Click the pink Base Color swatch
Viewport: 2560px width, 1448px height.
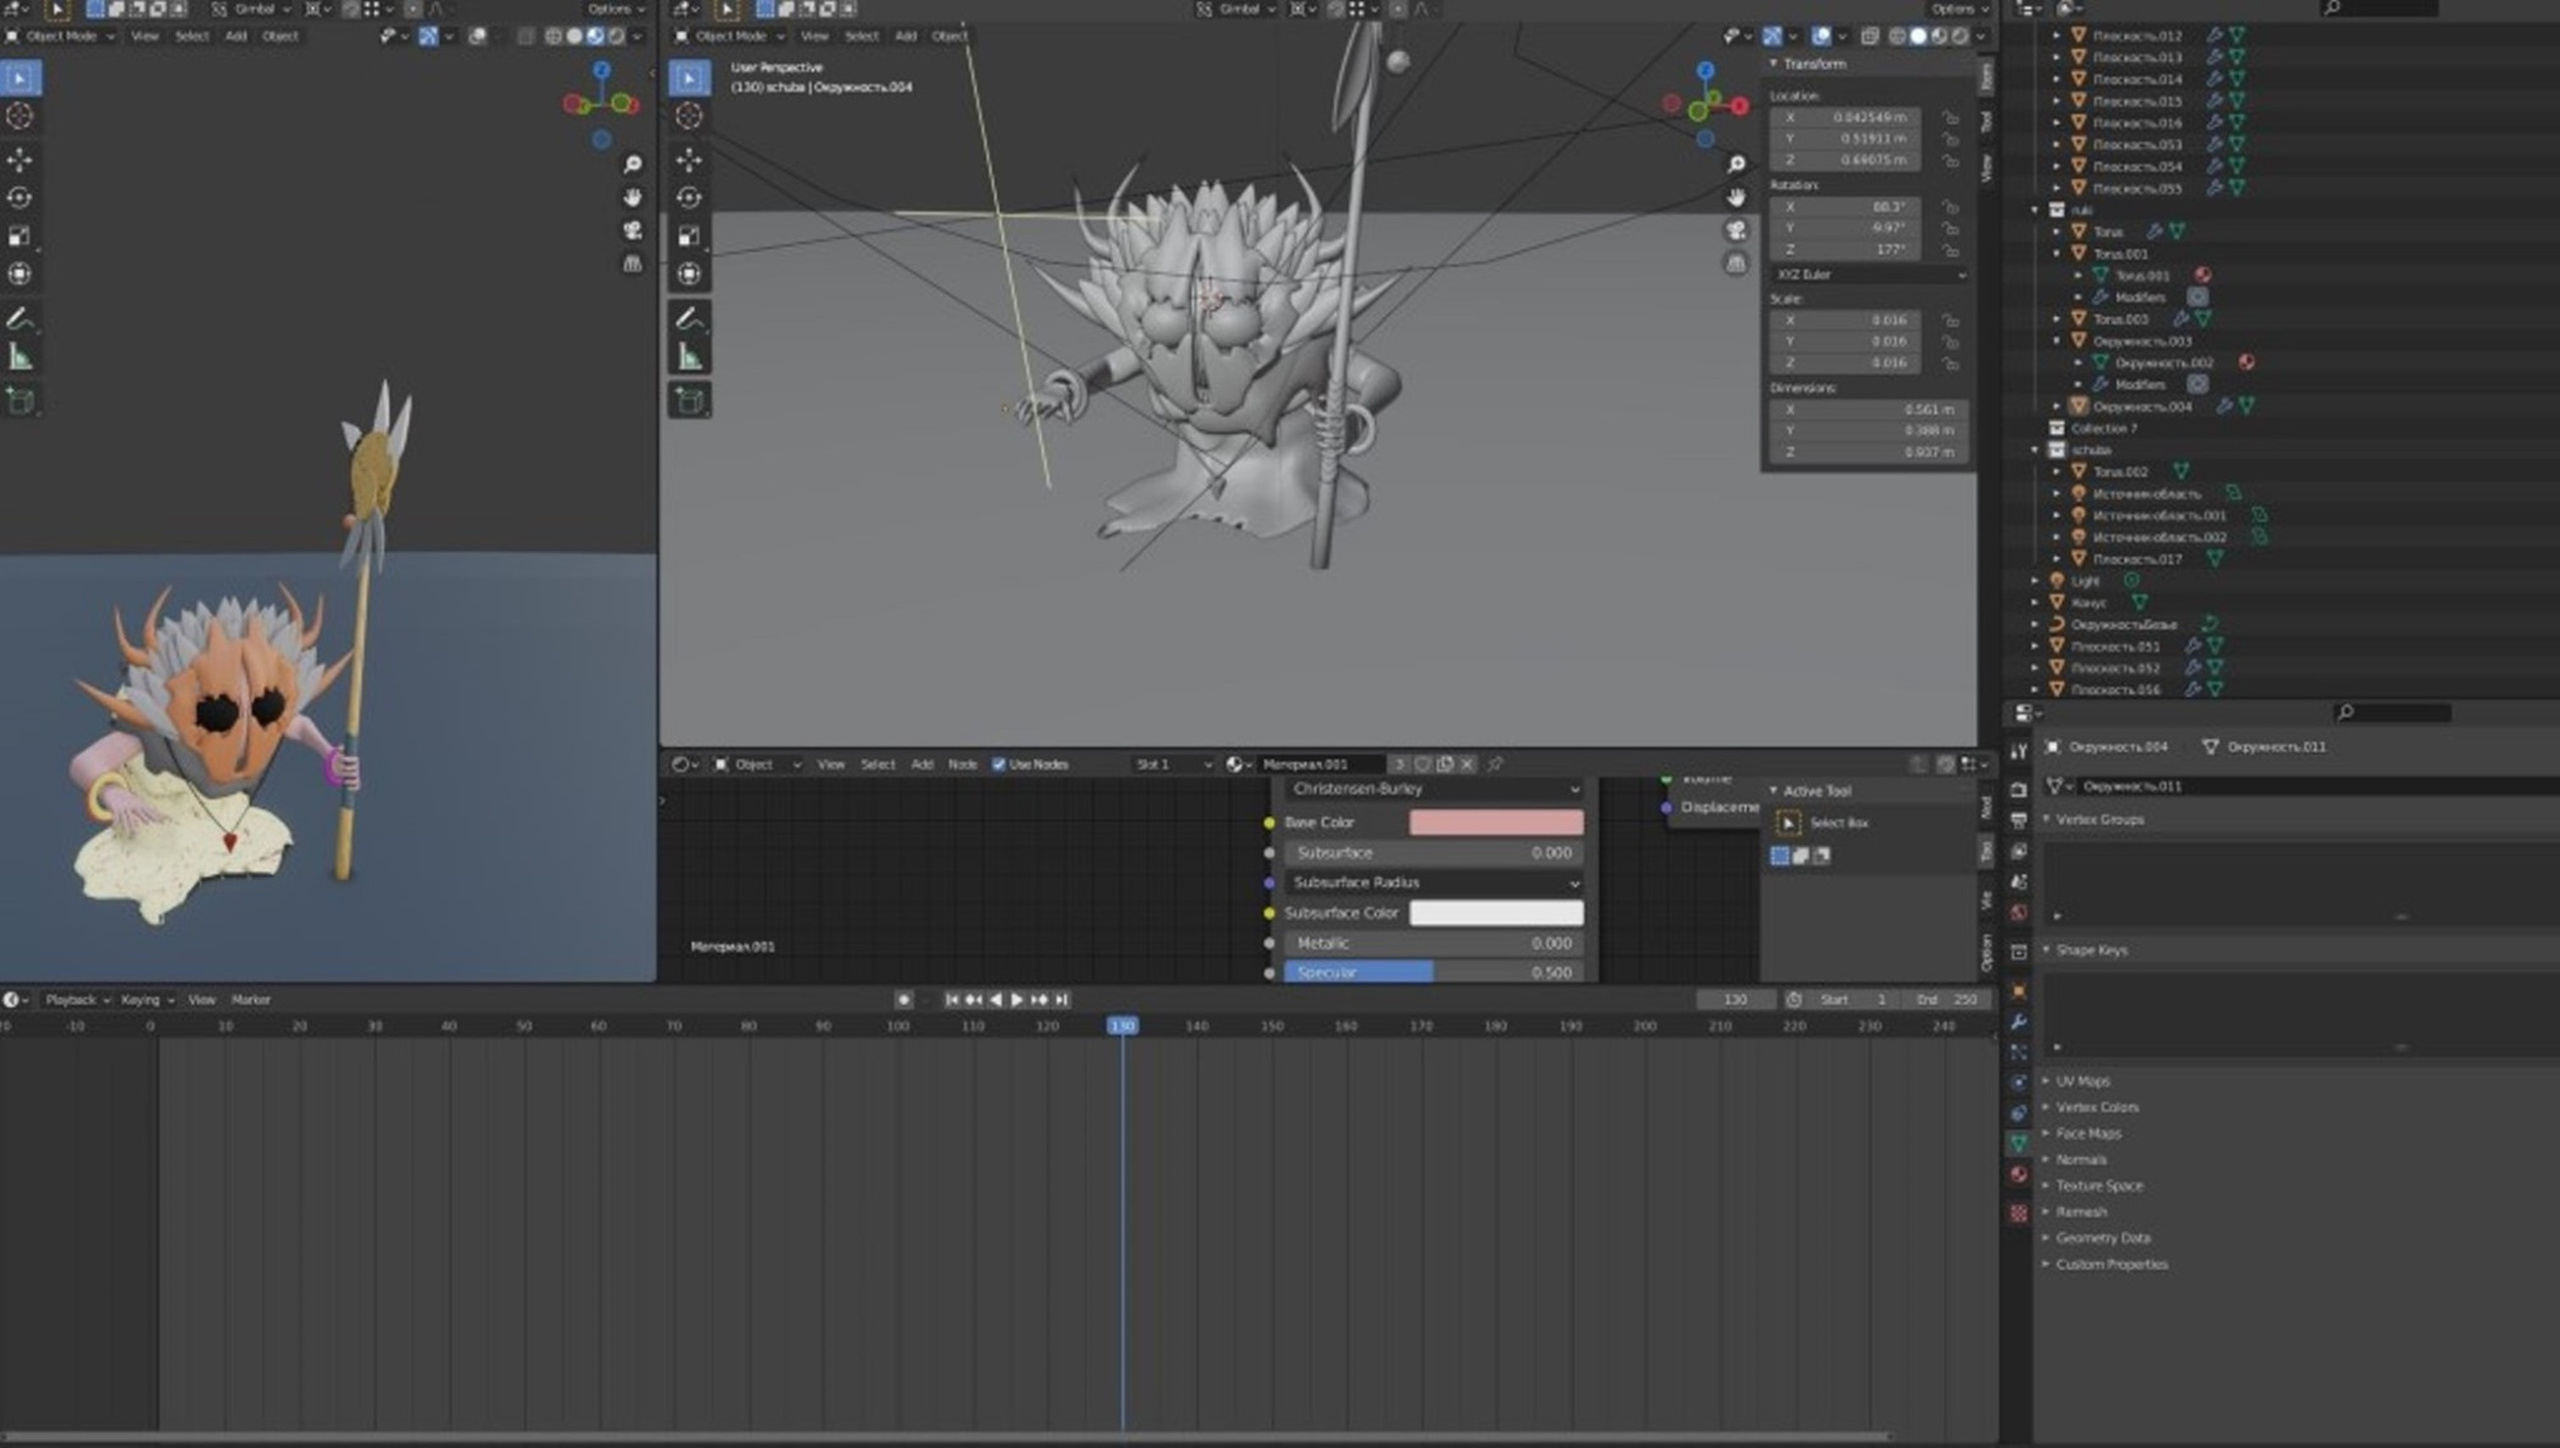pyautogui.click(x=1495, y=822)
